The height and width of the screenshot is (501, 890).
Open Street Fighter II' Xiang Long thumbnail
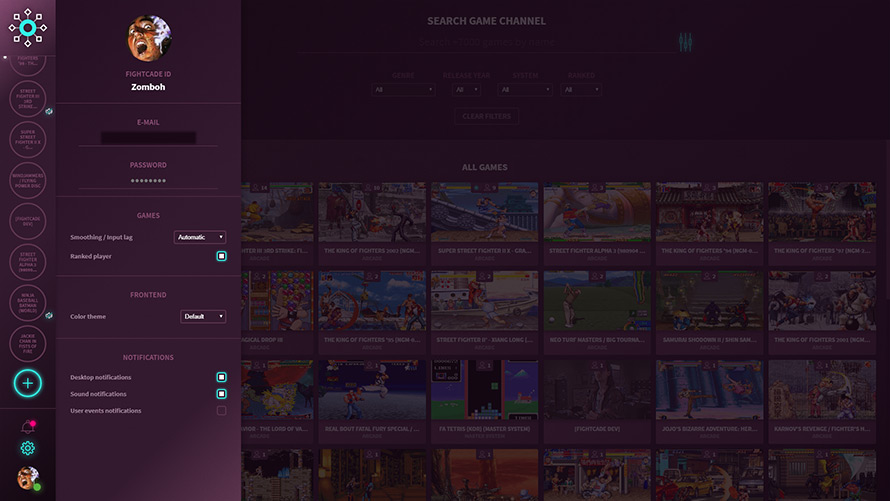point(484,301)
